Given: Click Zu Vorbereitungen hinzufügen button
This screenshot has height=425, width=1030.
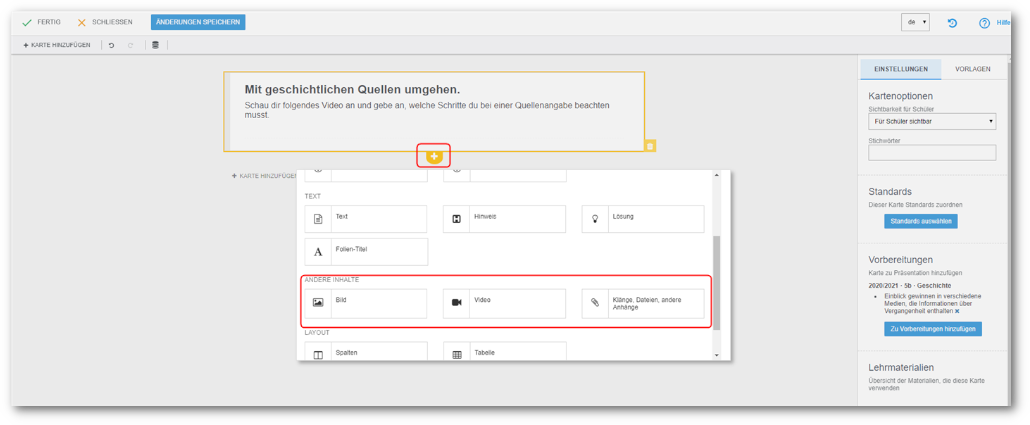Looking at the screenshot, I should tap(932, 329).
